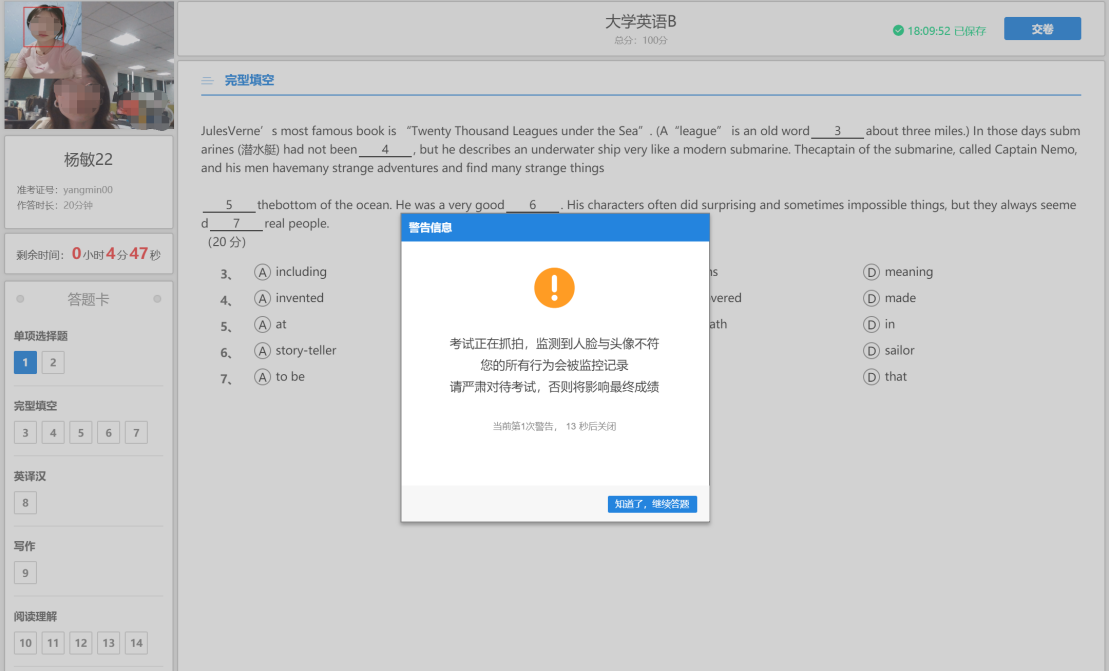Select option A "including" for question 3

click(x=263, y=272)
